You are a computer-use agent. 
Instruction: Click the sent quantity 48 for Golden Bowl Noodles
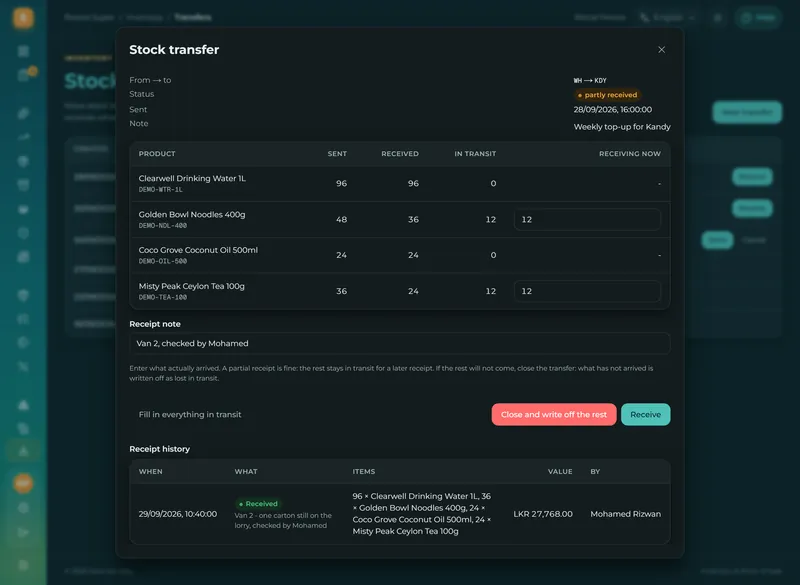click(x=341, y=219)
